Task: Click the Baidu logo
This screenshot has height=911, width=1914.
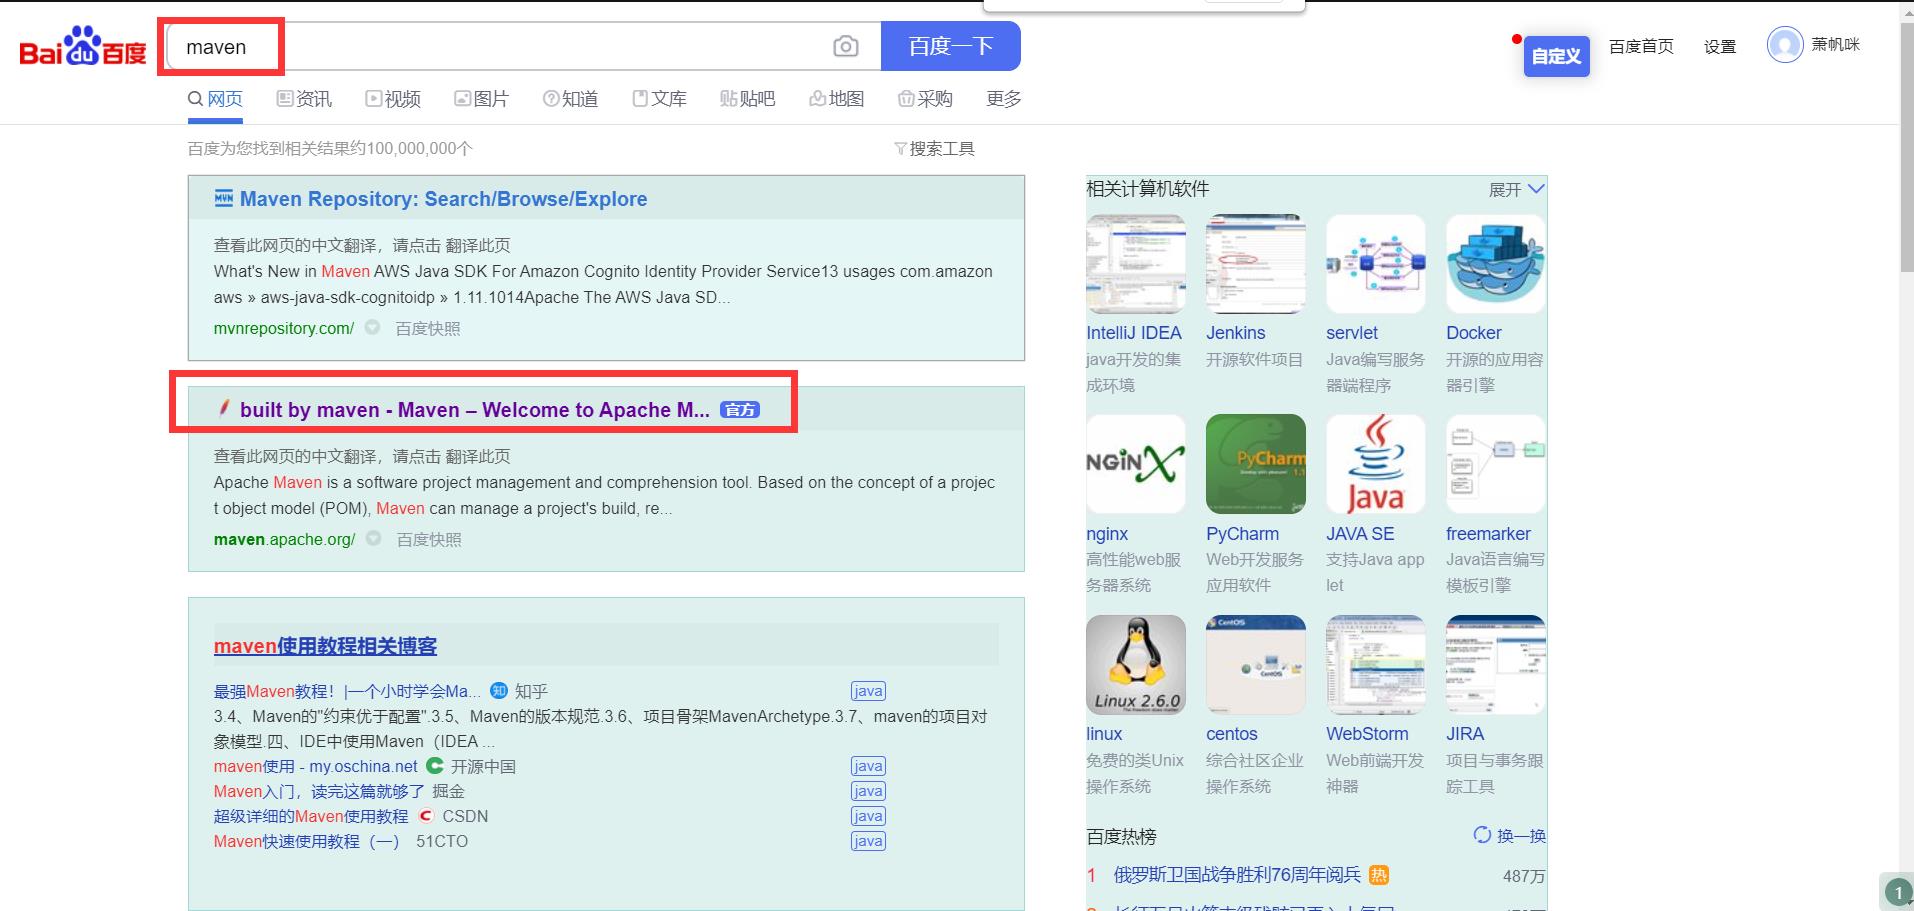Action: coord(83,46)
